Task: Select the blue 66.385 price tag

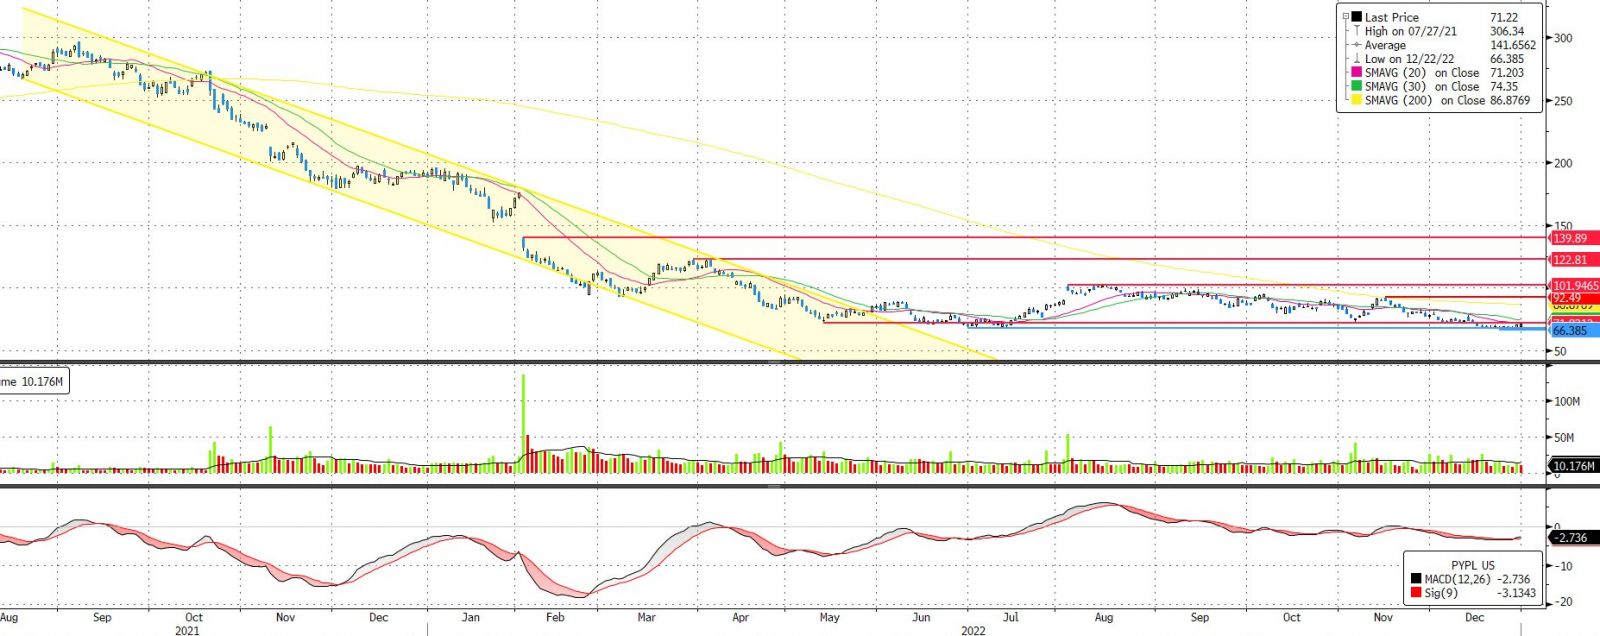Action: coord(1573,331)
